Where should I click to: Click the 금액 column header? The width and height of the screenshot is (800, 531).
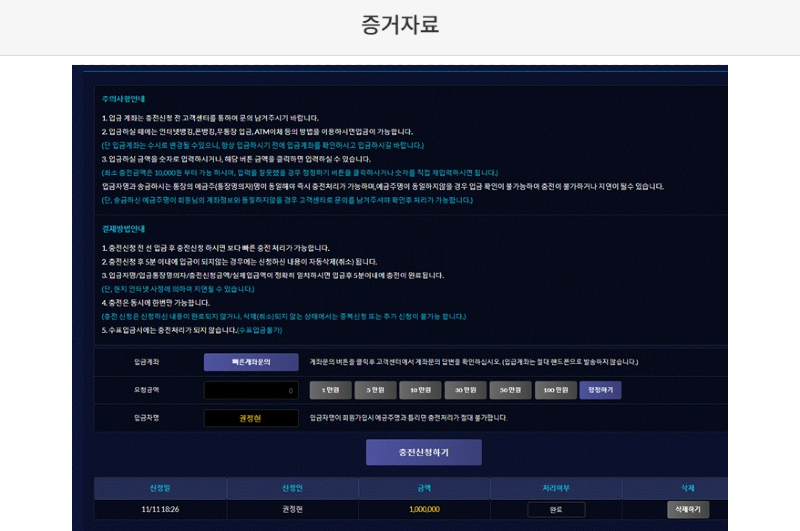coord(424,488)
